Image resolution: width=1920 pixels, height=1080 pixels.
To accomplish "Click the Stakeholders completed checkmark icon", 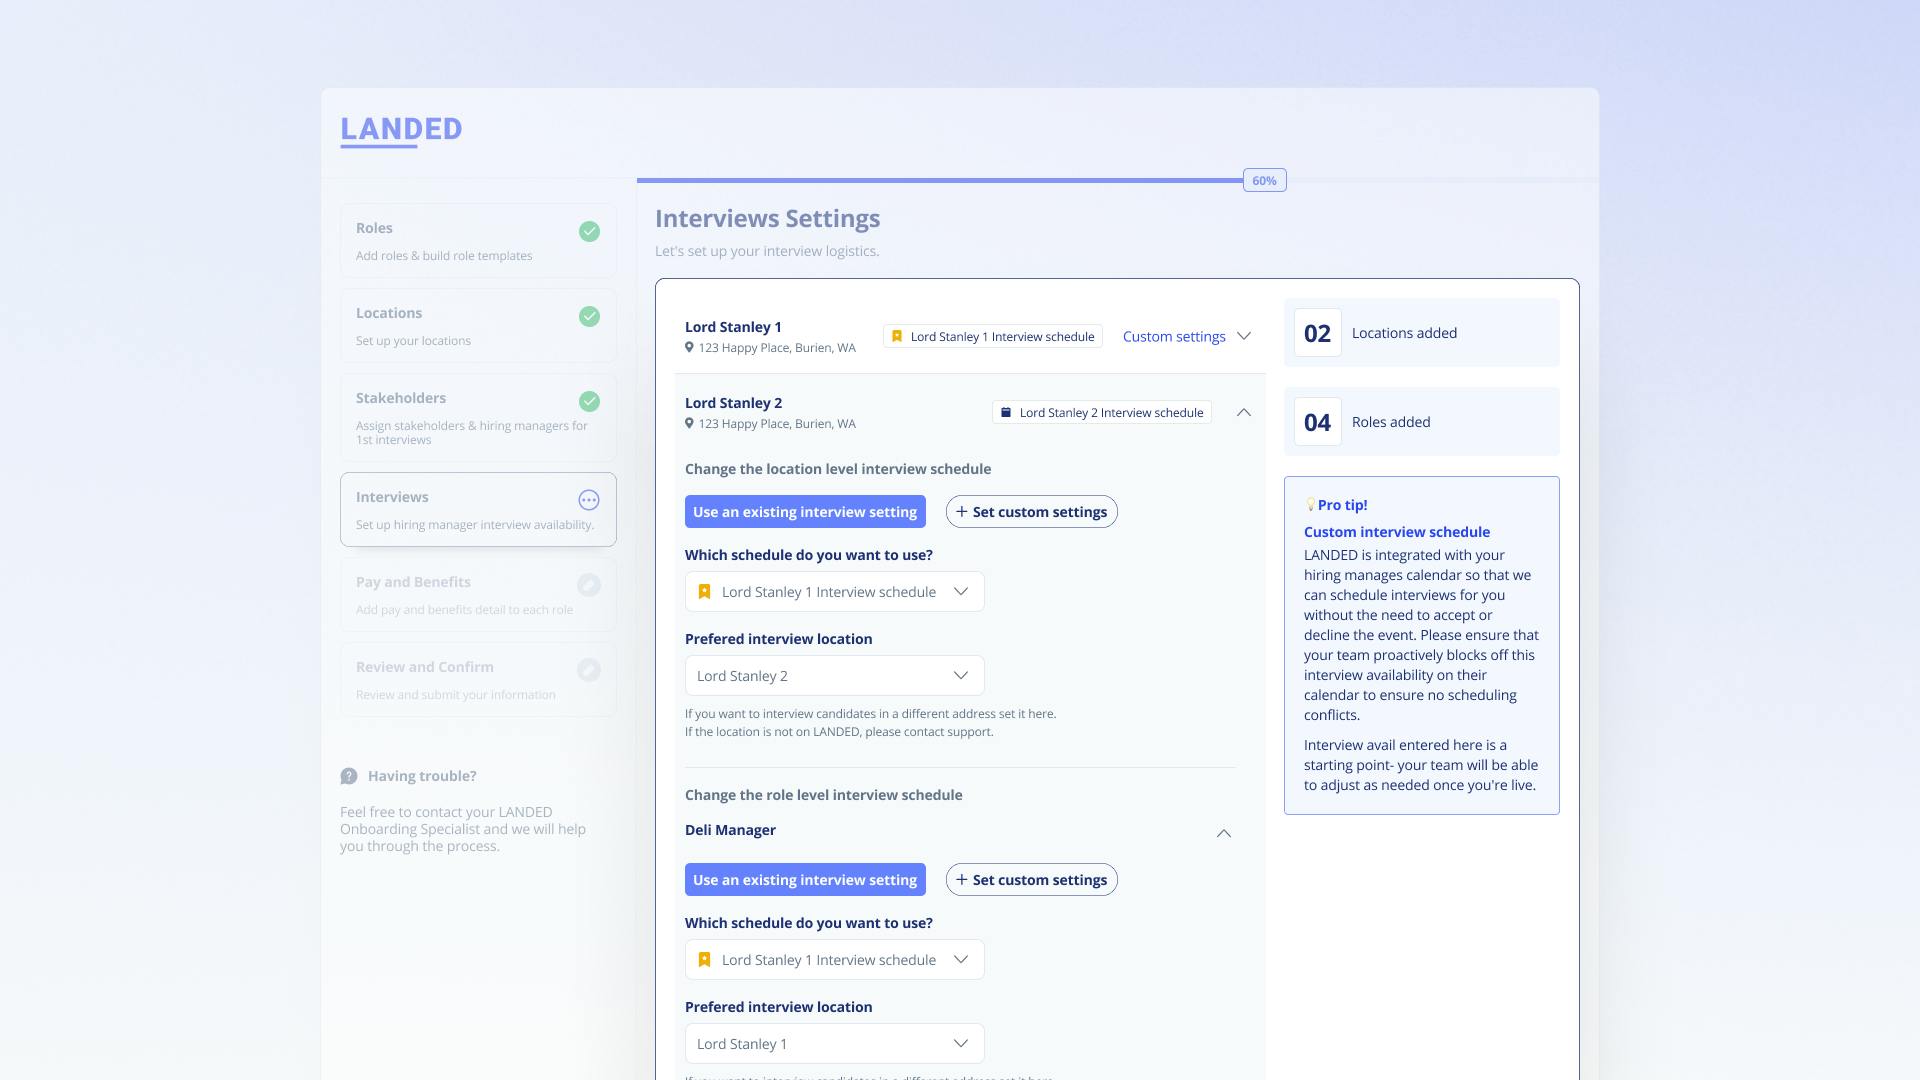I will click(x=589, y=400).
